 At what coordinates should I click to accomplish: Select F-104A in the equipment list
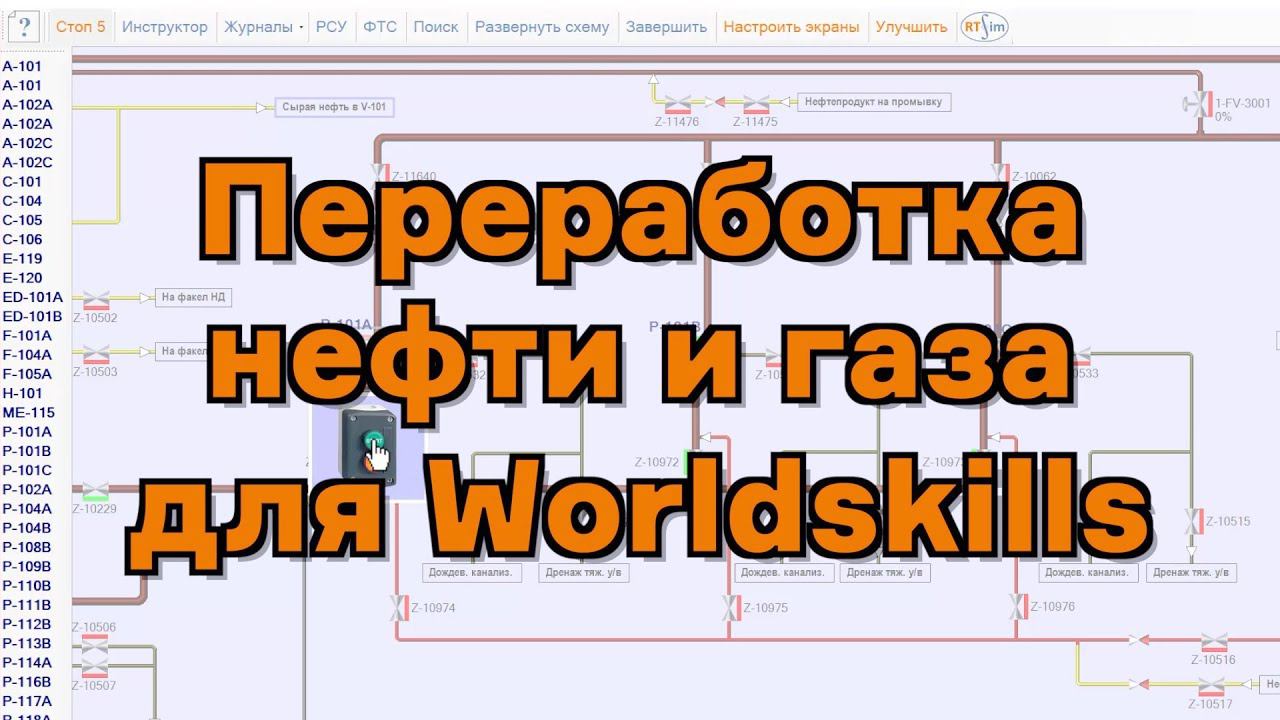pos(27,354)
